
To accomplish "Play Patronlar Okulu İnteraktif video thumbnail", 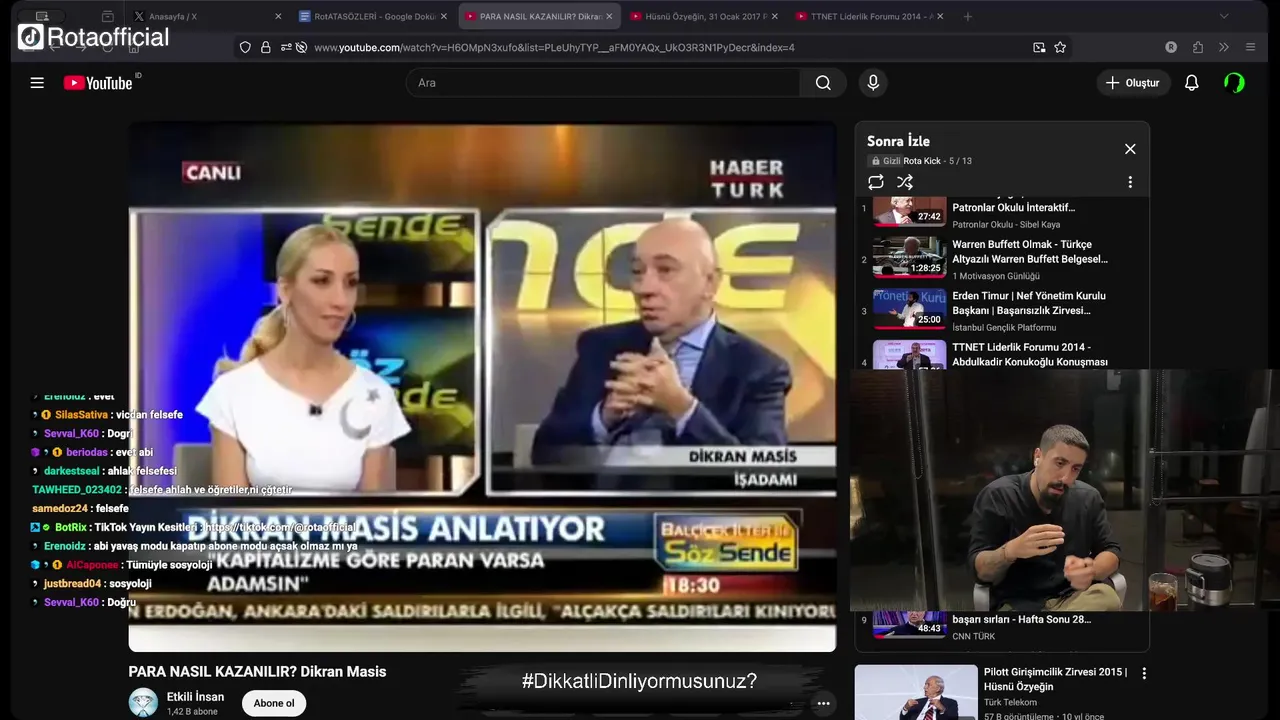I will [909, 211].
